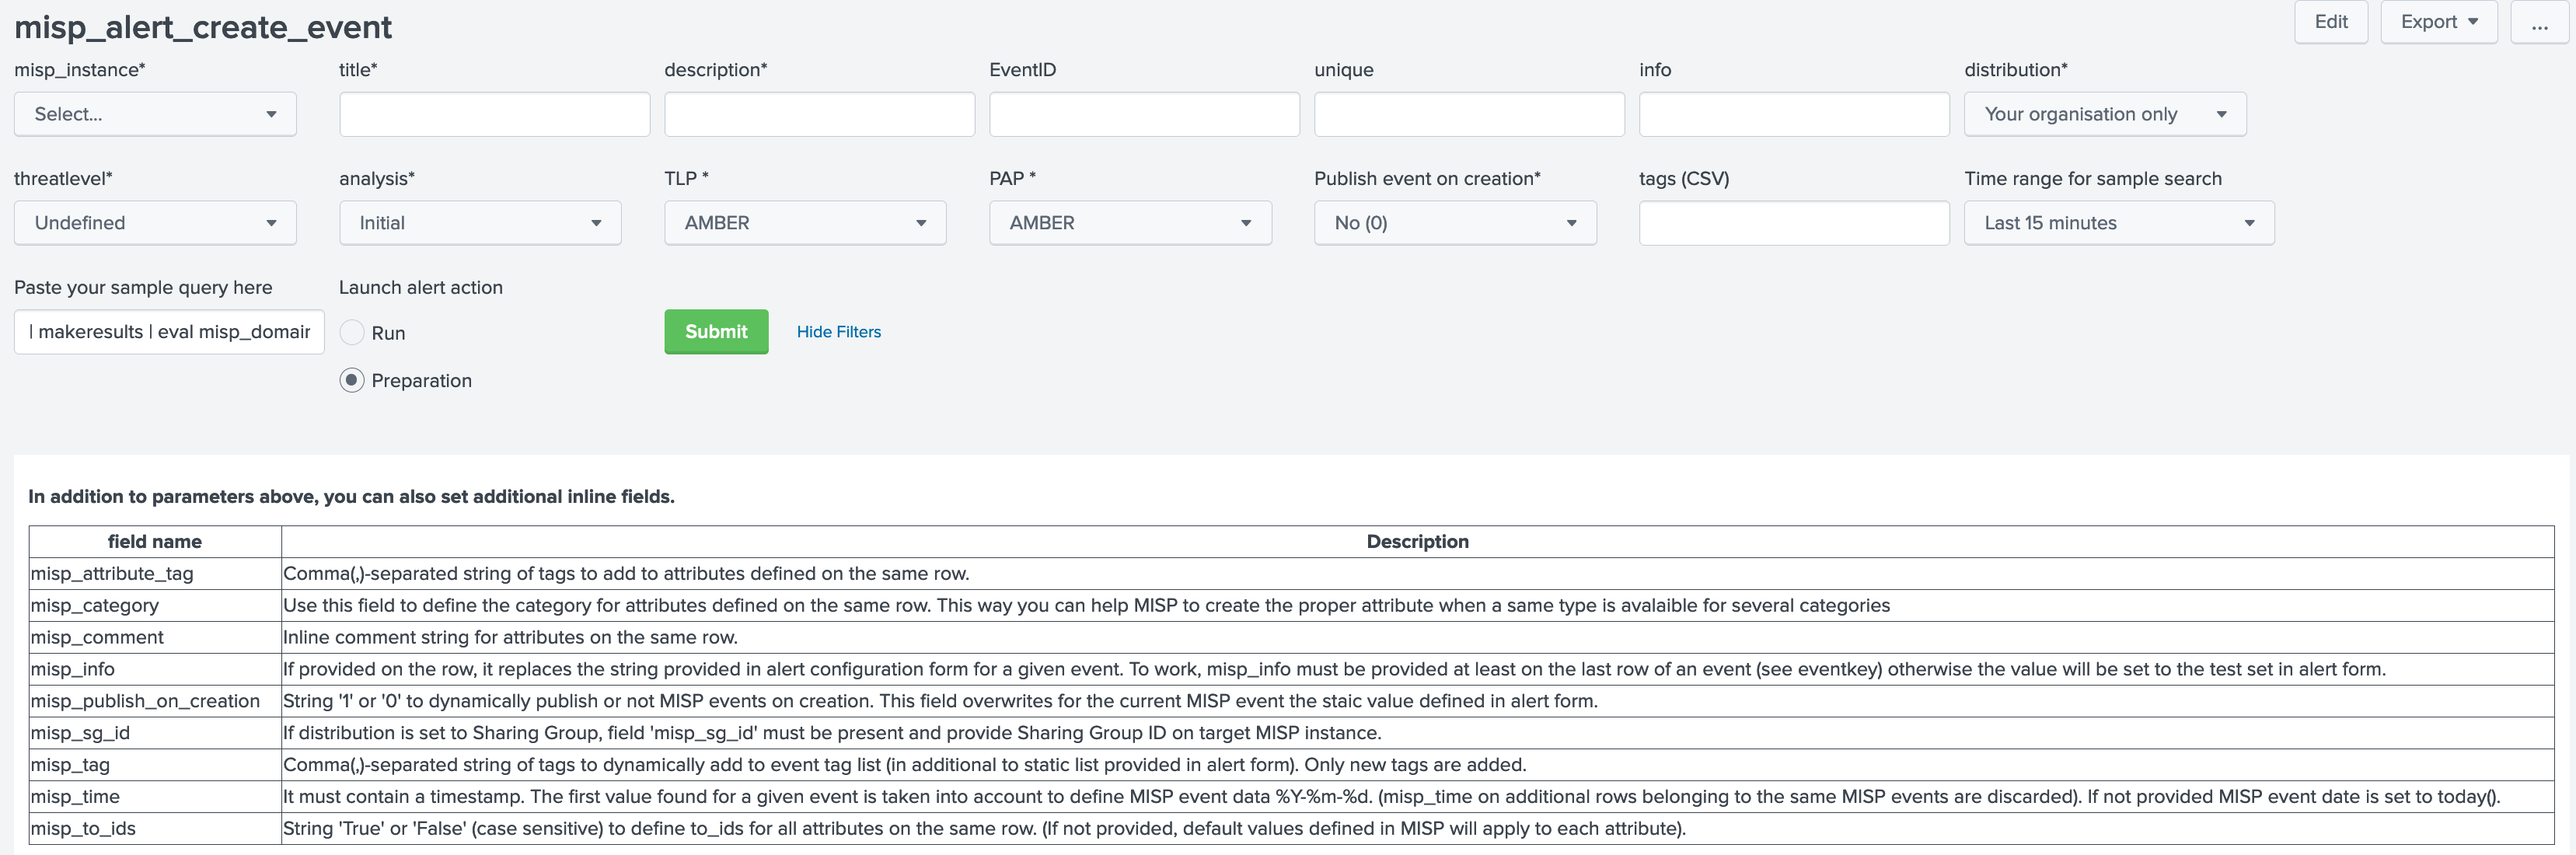Select the Run radio button

point(352,333)
